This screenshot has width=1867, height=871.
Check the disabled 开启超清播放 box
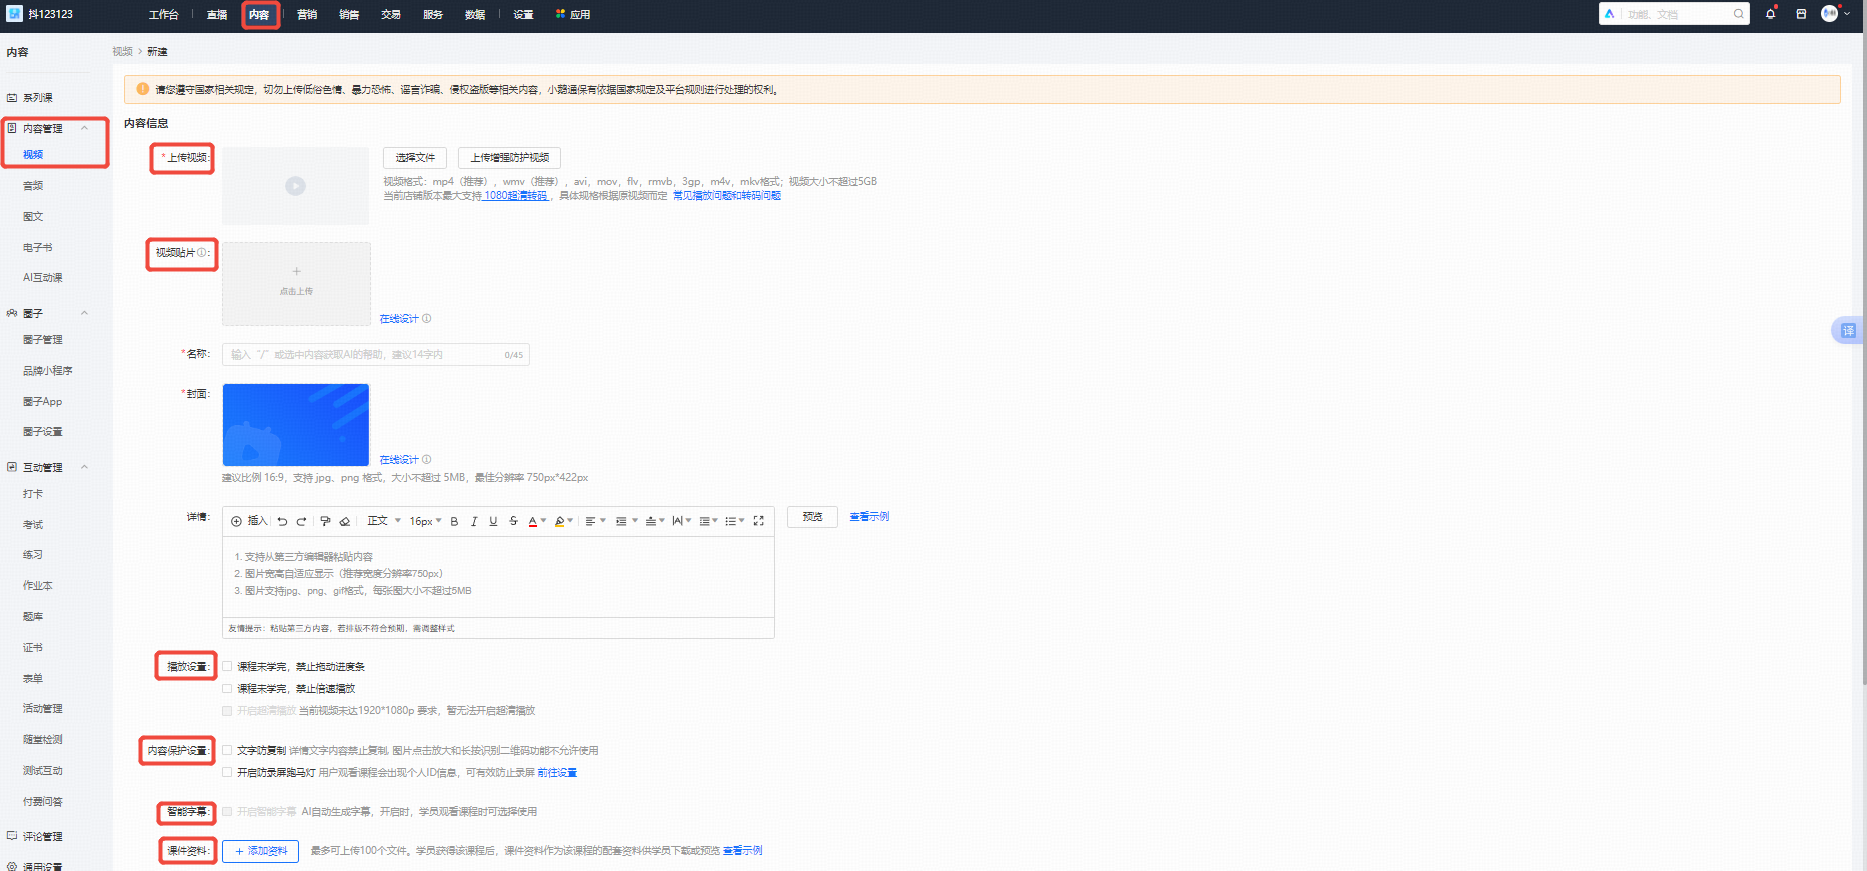tap(227, 711)
